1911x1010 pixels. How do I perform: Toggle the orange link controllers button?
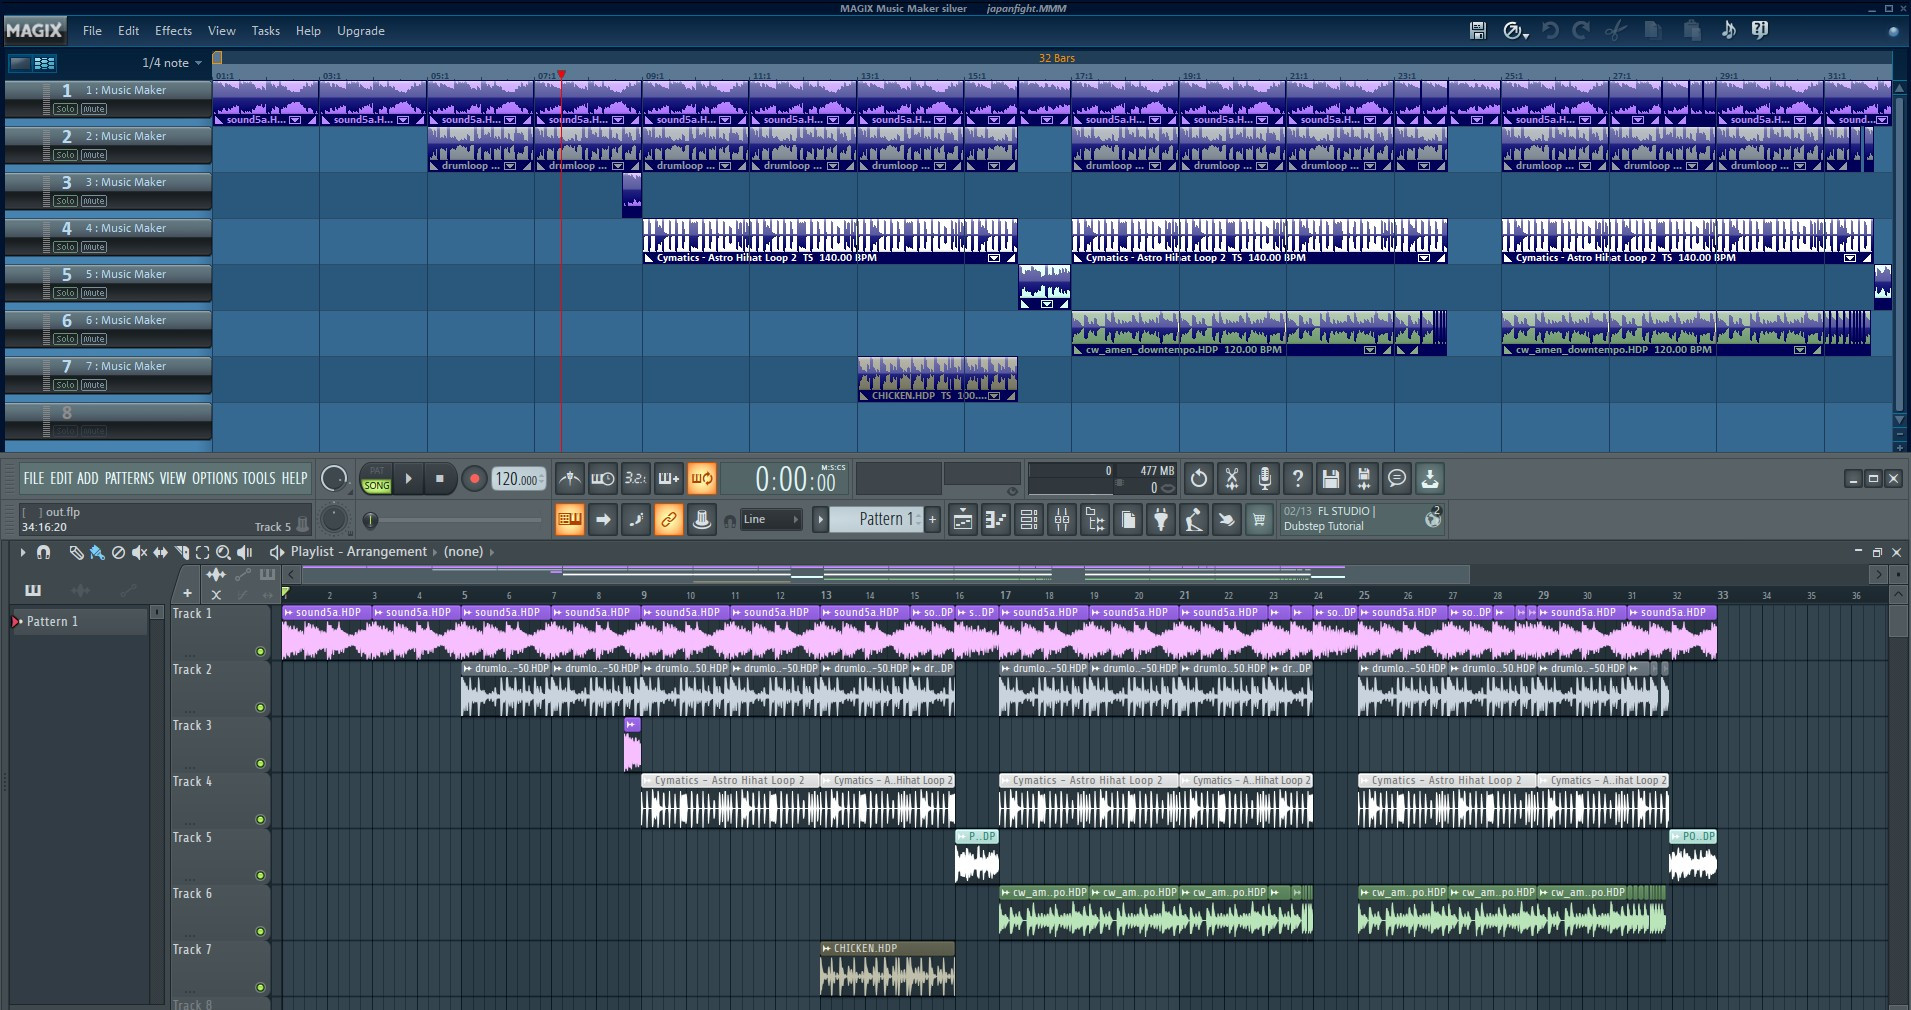[669, 519]
